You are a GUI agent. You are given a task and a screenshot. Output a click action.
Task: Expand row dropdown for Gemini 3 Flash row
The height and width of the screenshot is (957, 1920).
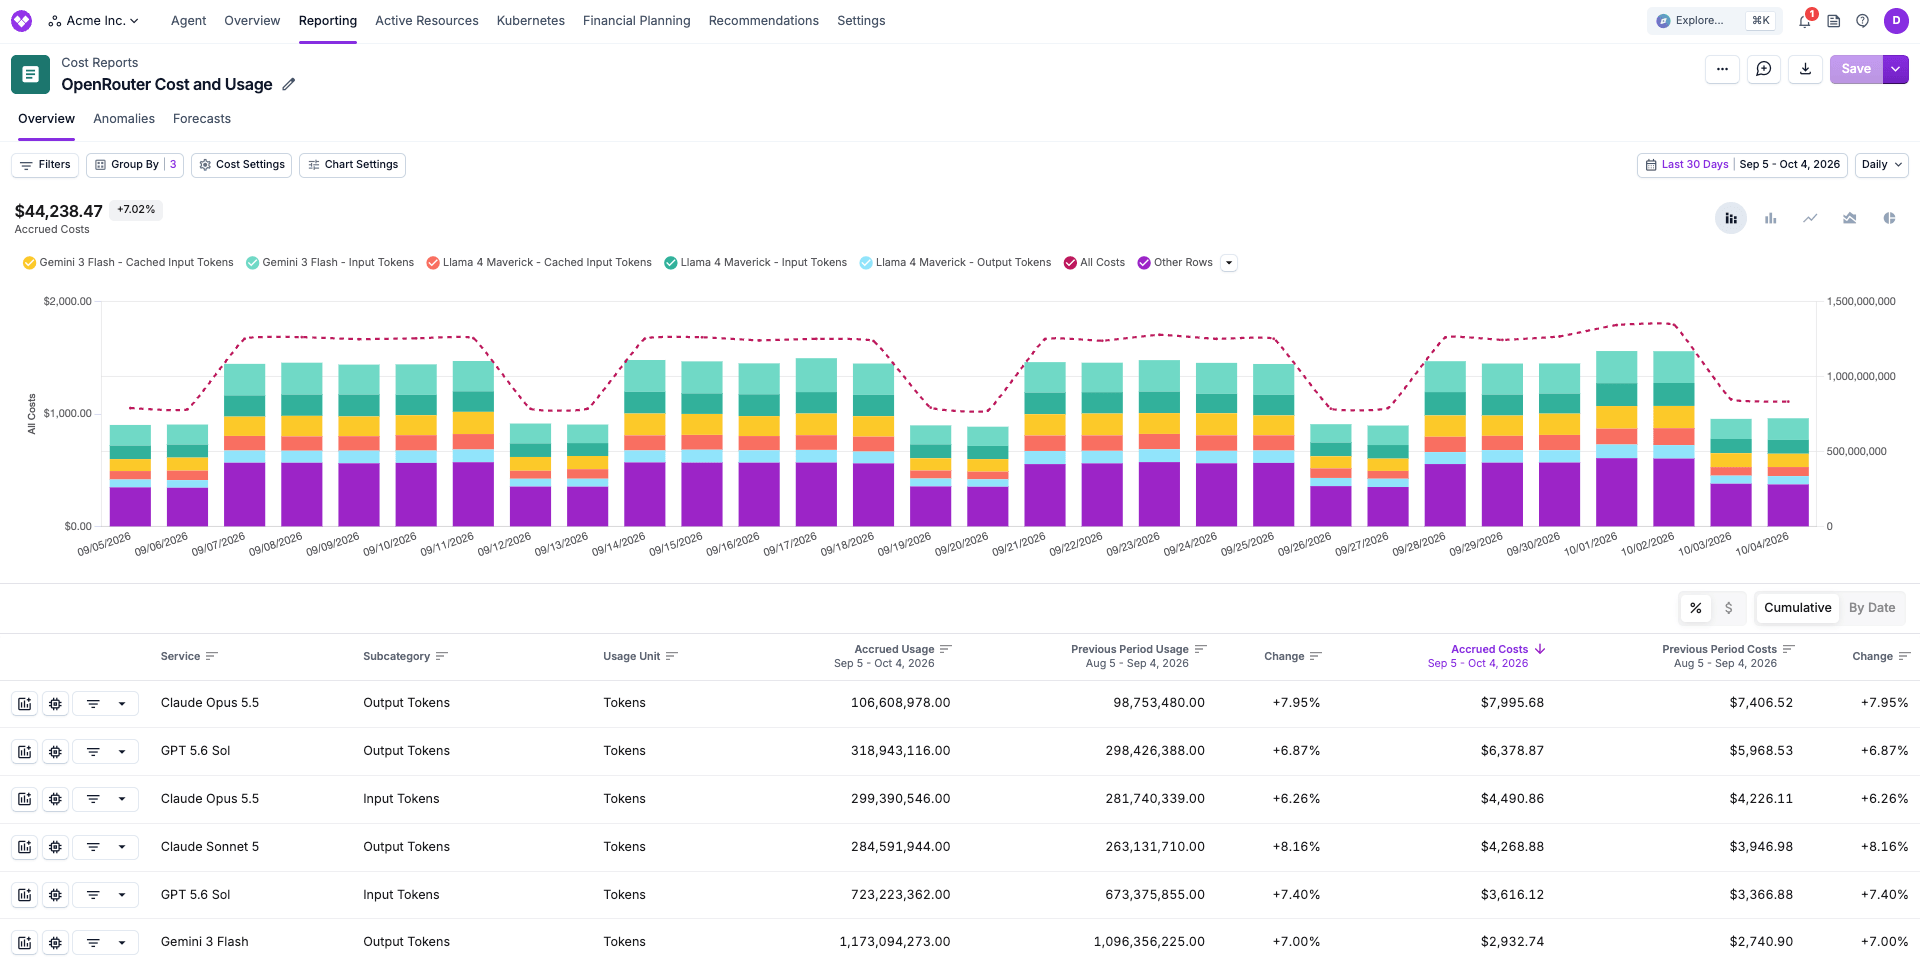(122, 942)
